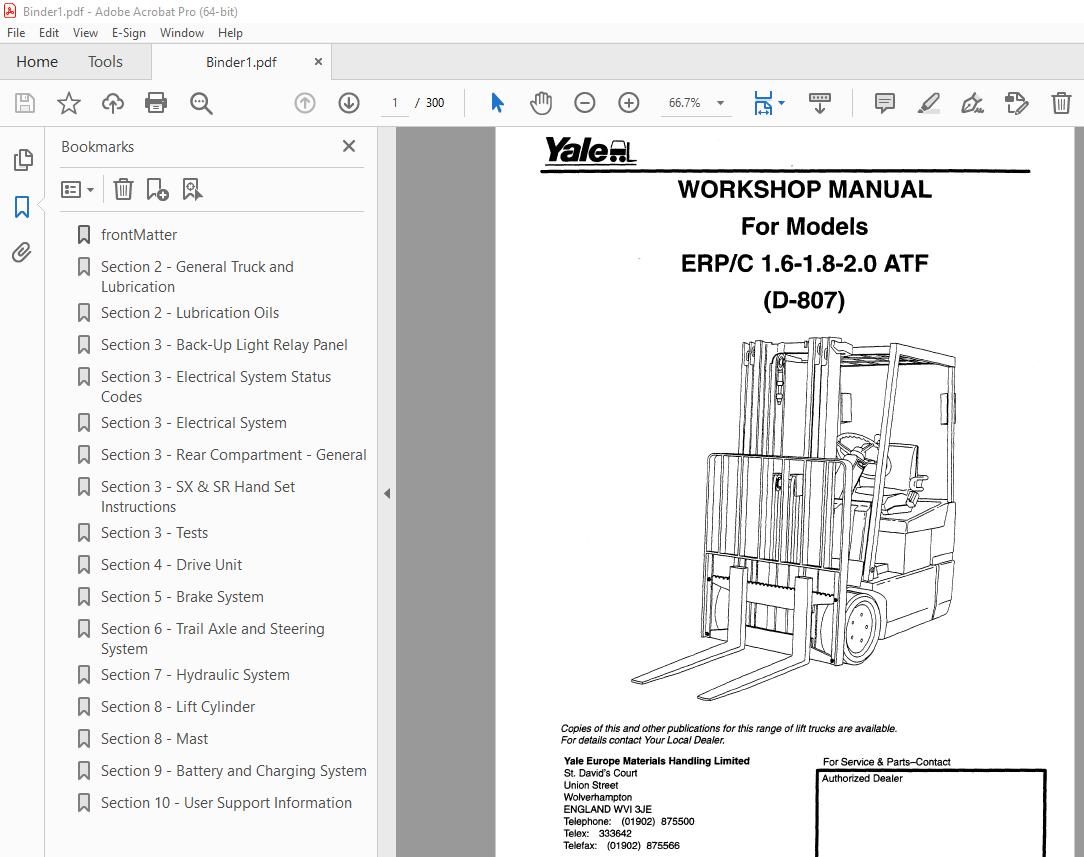Open the Page Thumbnails panel icon
This screenshot has height=857, width=1084.
click(x=23, y=160)
